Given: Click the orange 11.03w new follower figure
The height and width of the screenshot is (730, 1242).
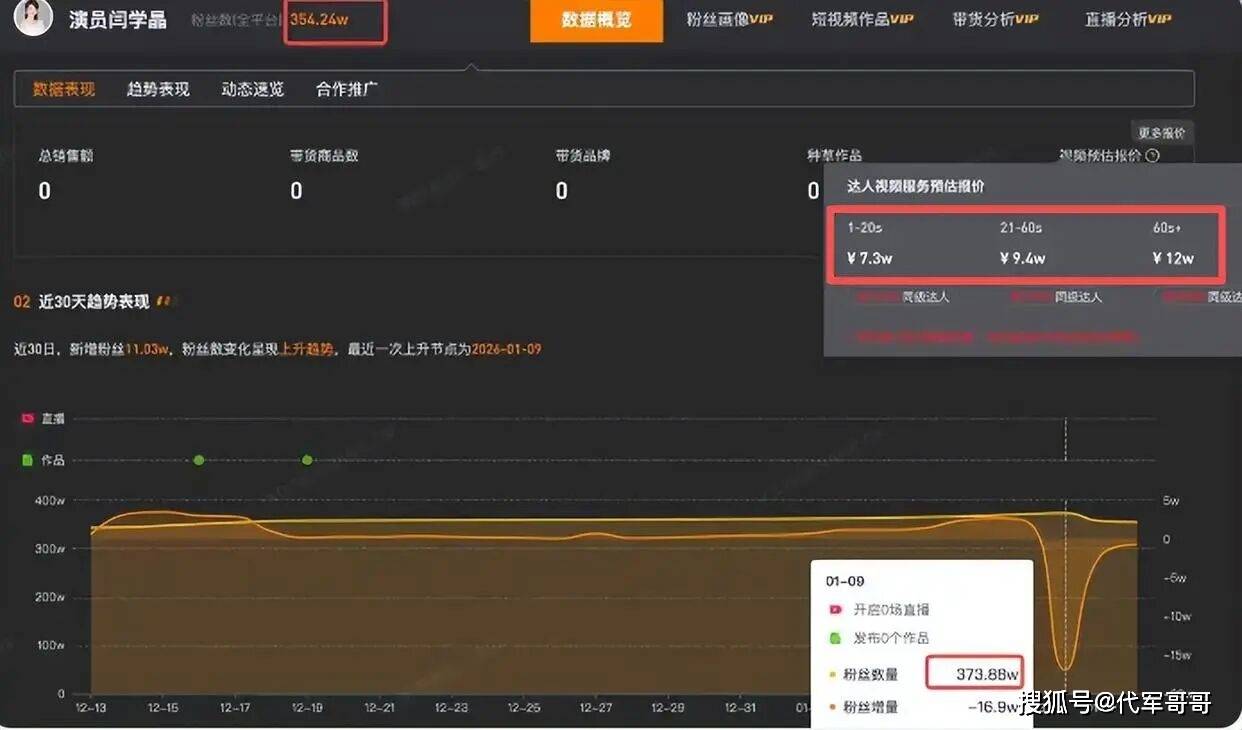Looking at the screenshot, I should point(149,349).
